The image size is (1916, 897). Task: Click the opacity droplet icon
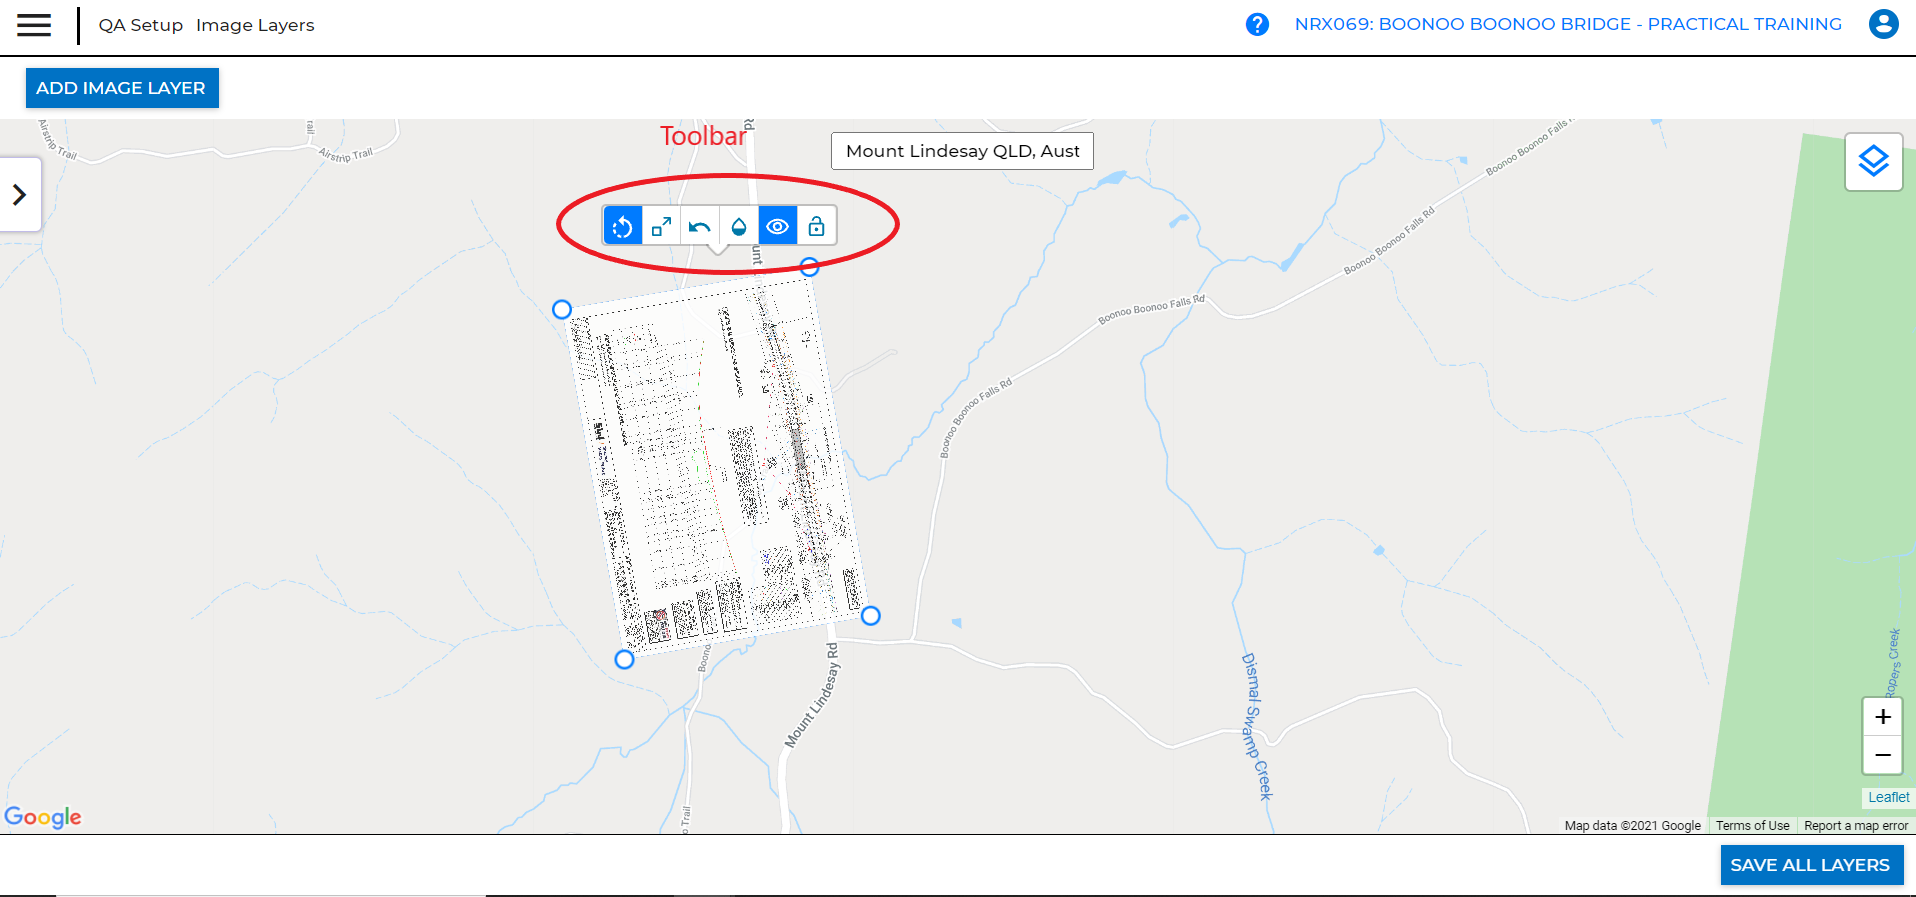(x=739, y=227)
